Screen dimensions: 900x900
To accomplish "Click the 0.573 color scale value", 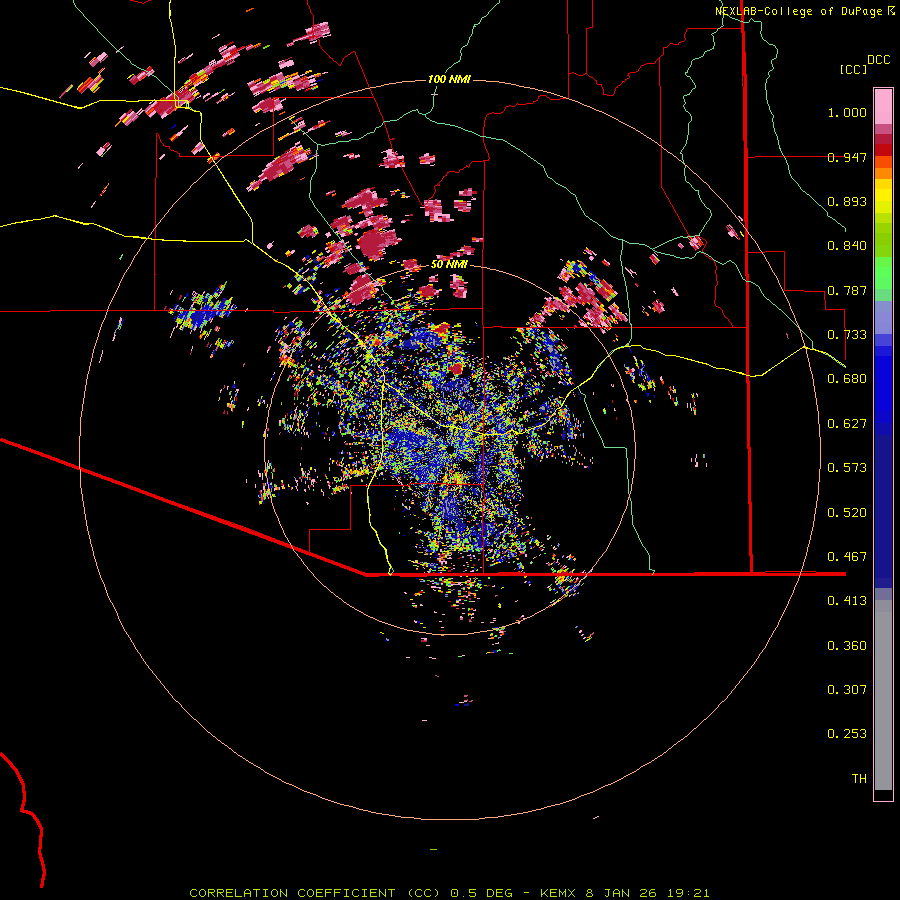I will 847,468.
